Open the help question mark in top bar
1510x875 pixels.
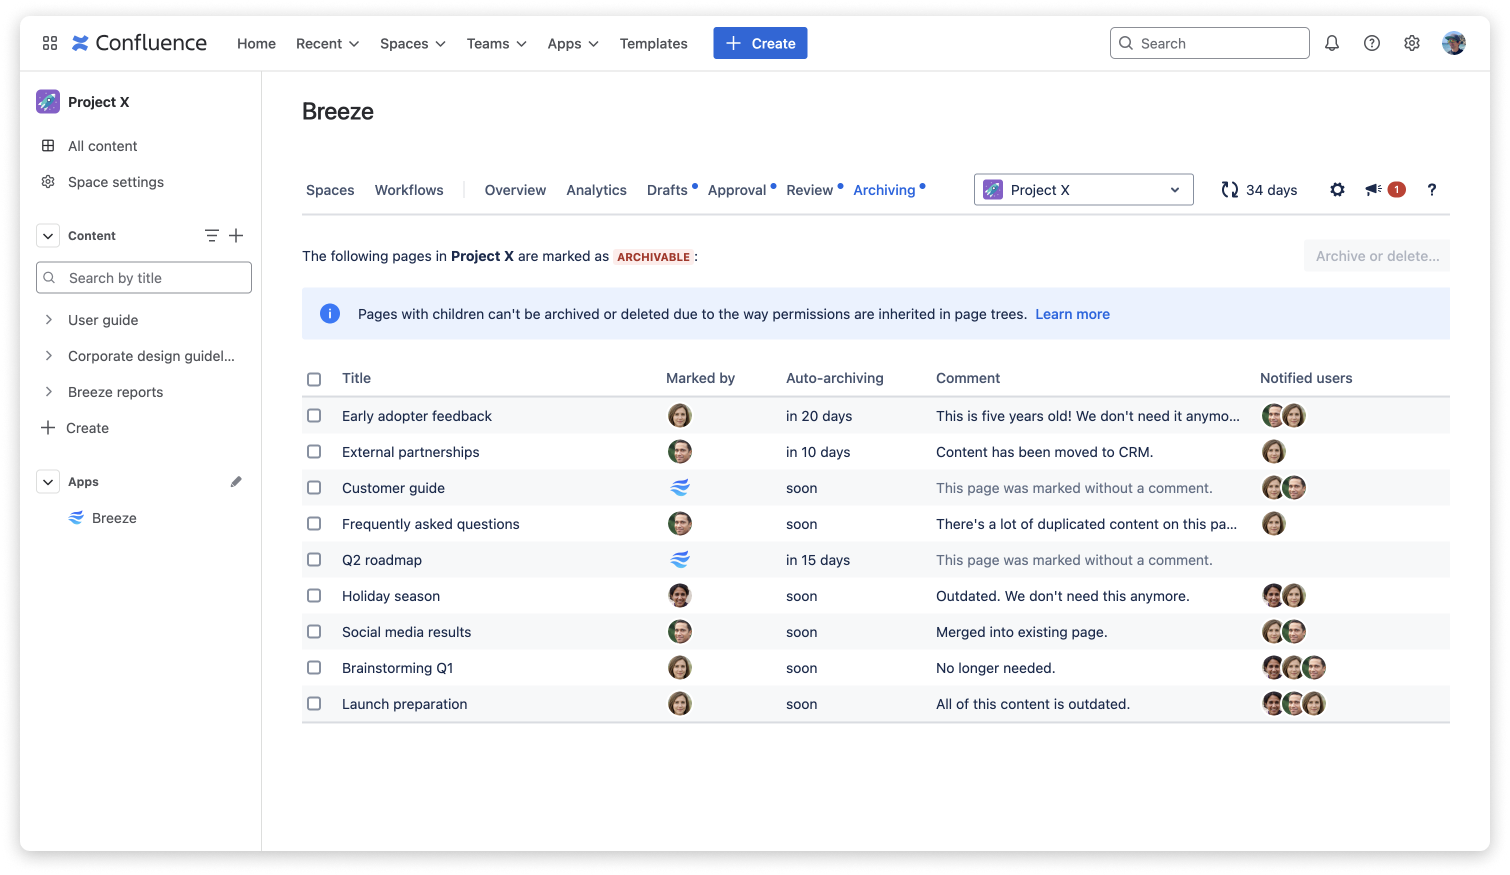point(1372,43)
